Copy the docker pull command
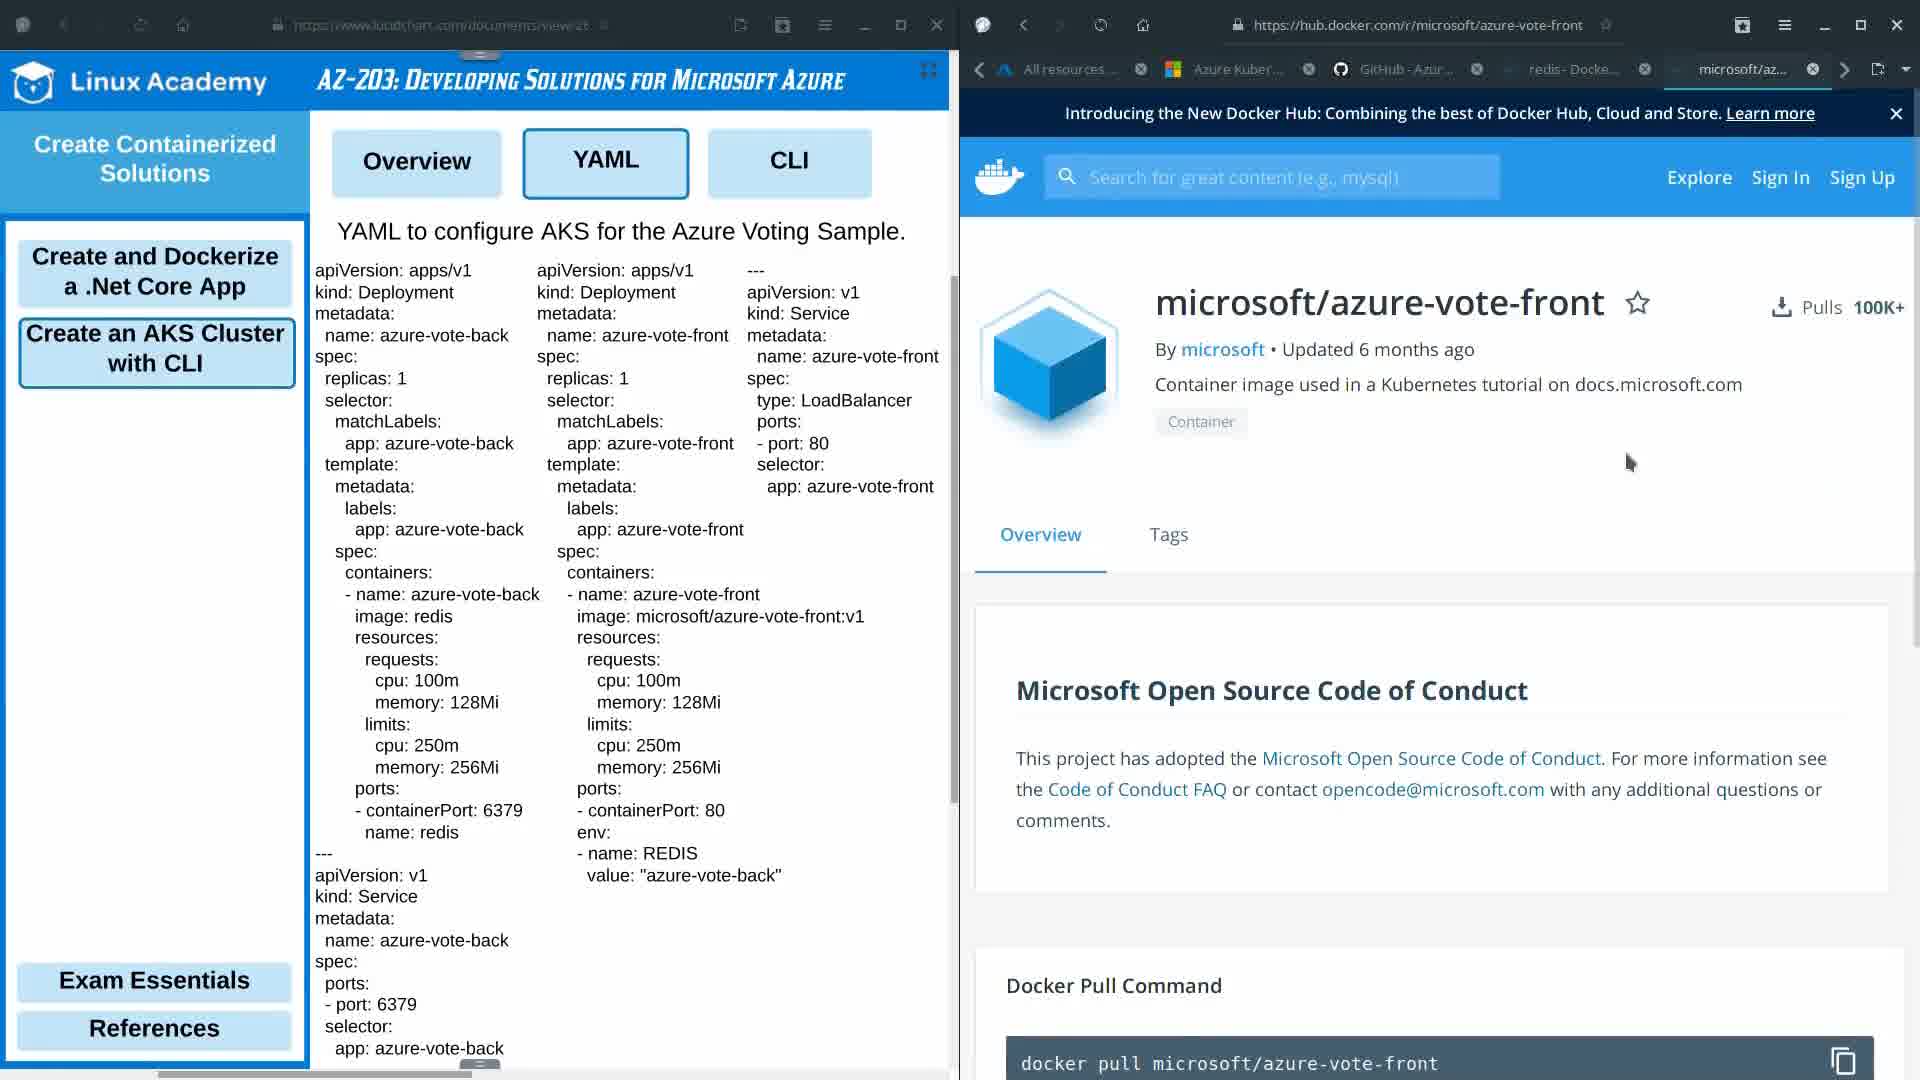This screenshot has width=1920, height=1080. [1842, 1061]
